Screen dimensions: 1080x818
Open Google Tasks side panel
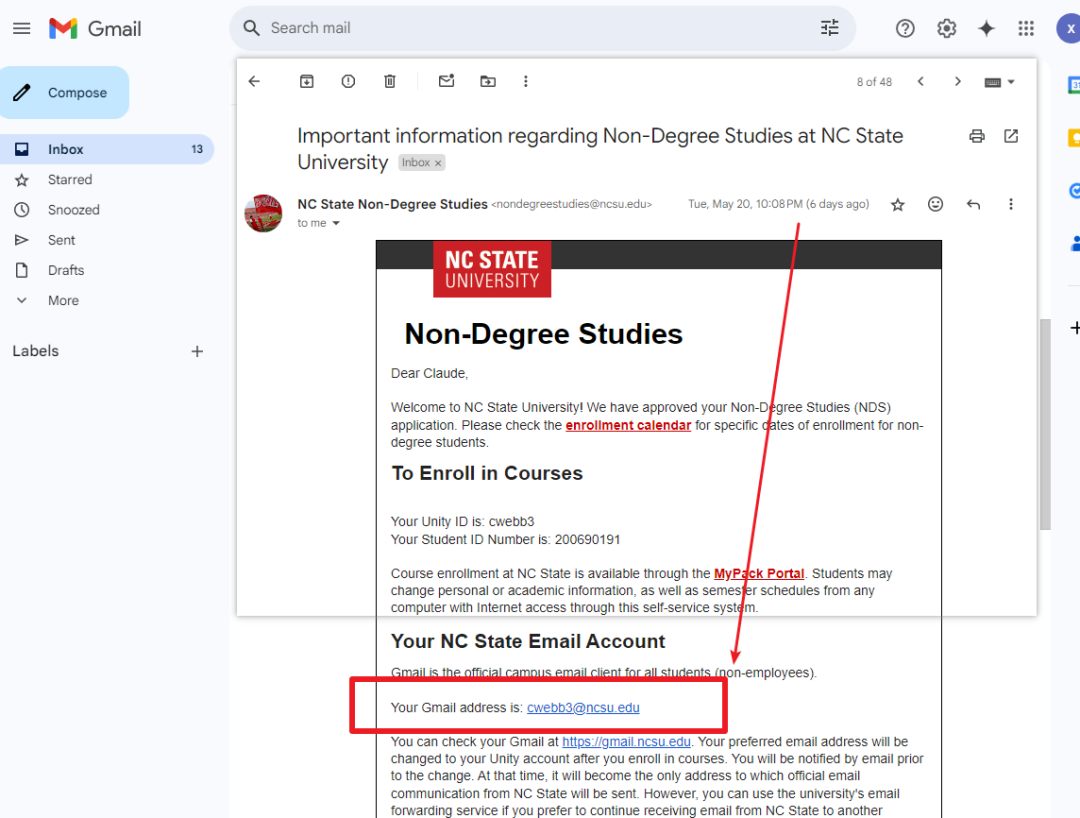(1074, 191)
